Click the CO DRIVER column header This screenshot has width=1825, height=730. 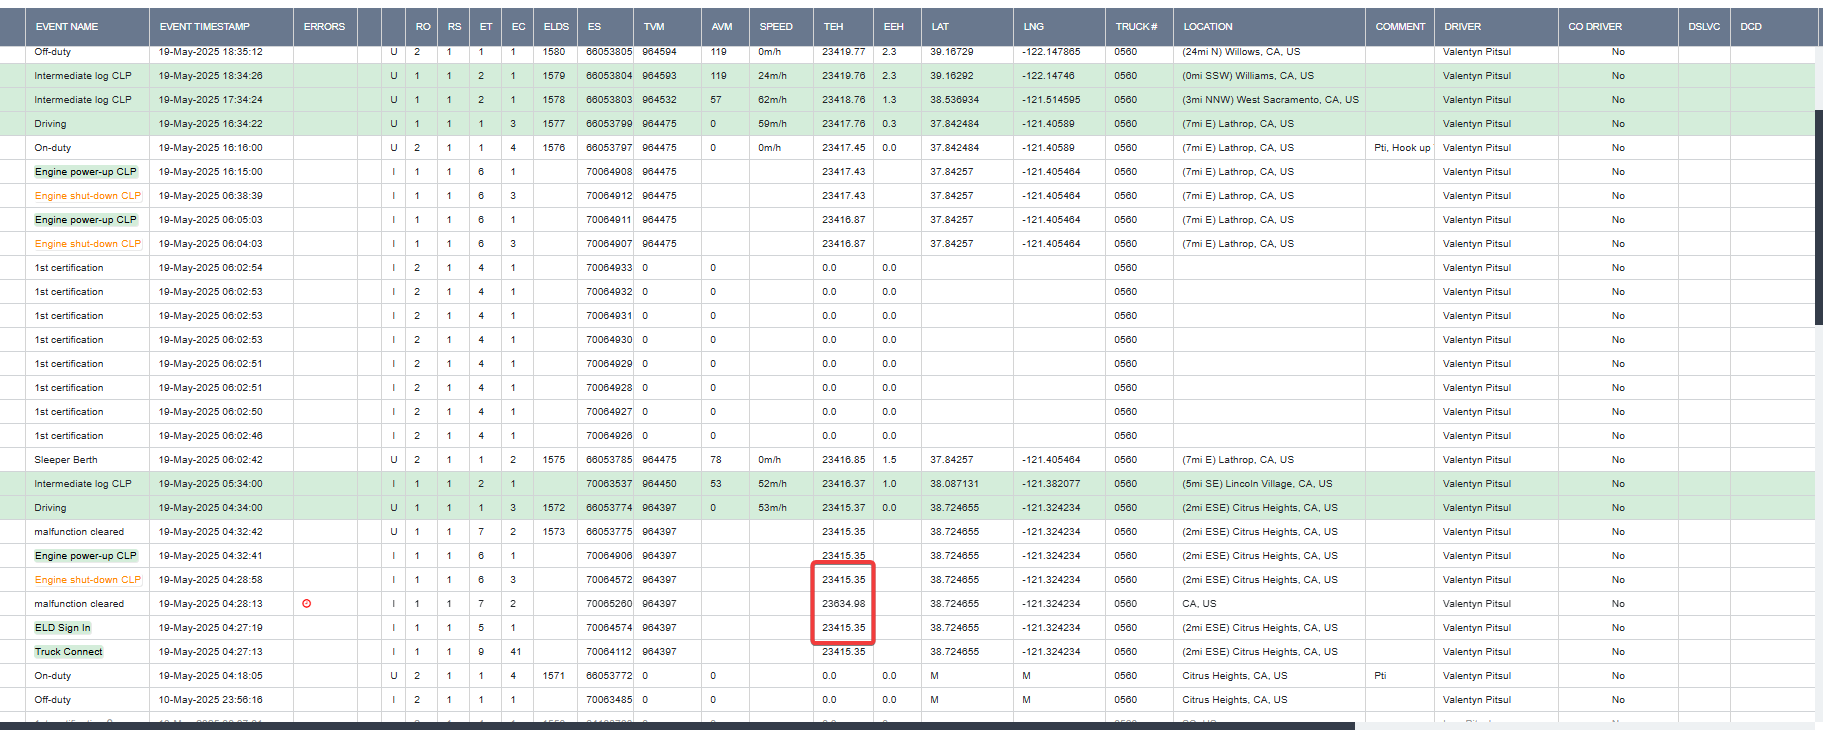pos(1595,27)
